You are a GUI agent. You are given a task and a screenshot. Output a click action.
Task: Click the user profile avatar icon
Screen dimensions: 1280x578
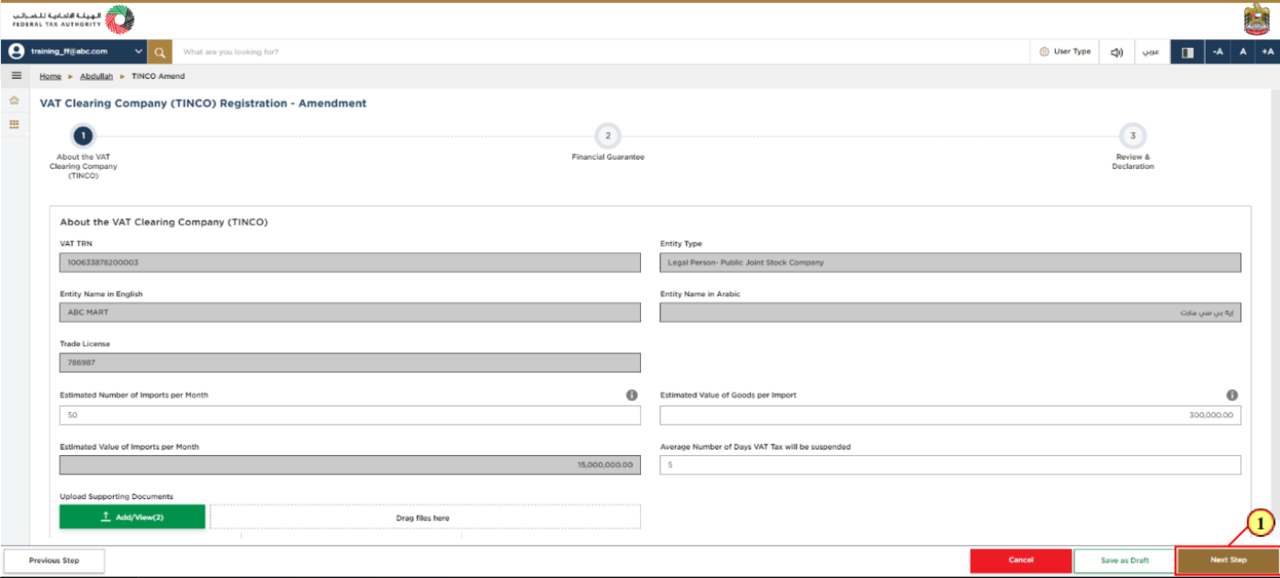(16, 51)
